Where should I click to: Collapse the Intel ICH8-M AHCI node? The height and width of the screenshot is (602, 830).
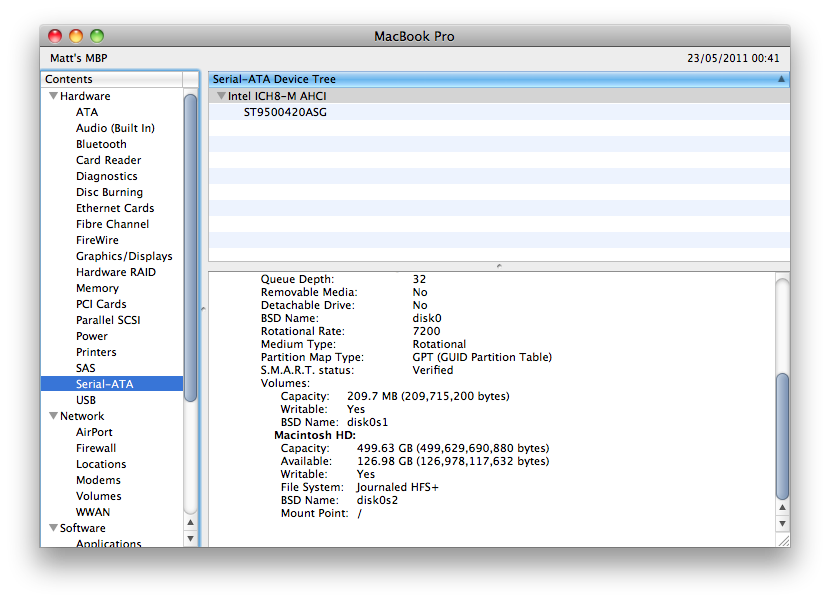click(x=221, y=96)
